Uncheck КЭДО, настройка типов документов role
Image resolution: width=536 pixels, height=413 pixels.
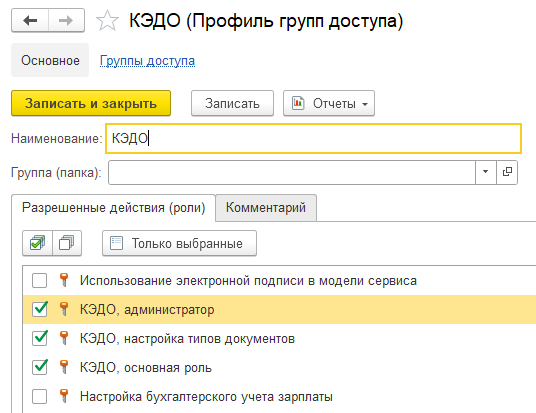(40, 338)
